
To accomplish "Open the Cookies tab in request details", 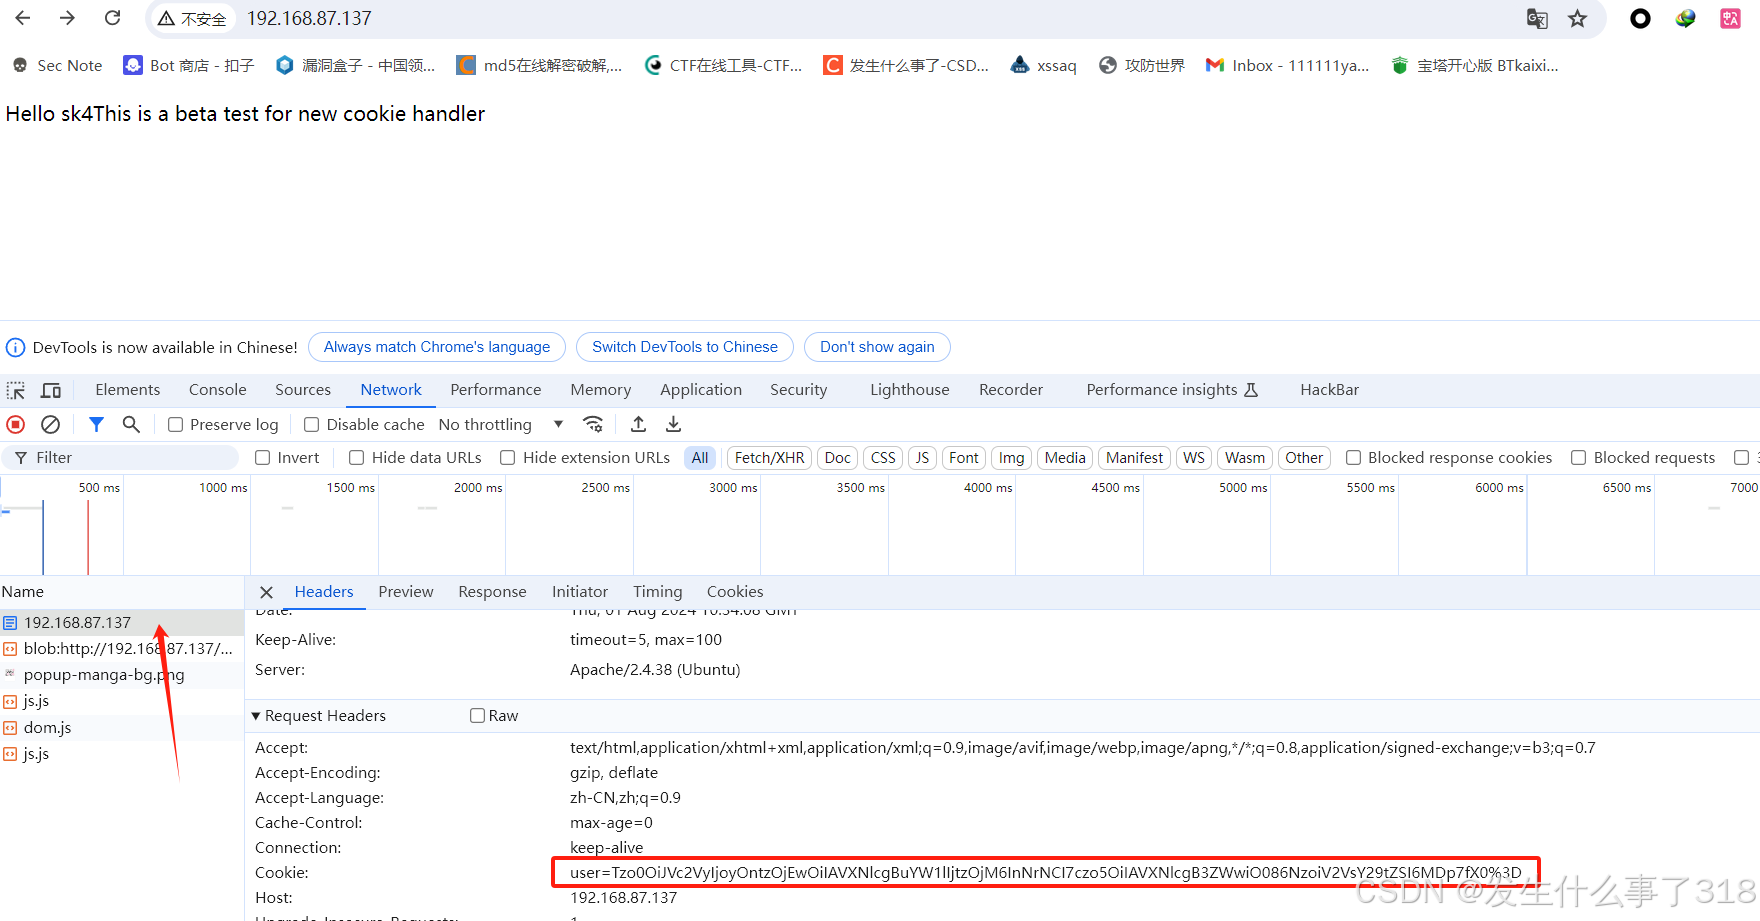I will pyautogui.click(x=734, y=592).
